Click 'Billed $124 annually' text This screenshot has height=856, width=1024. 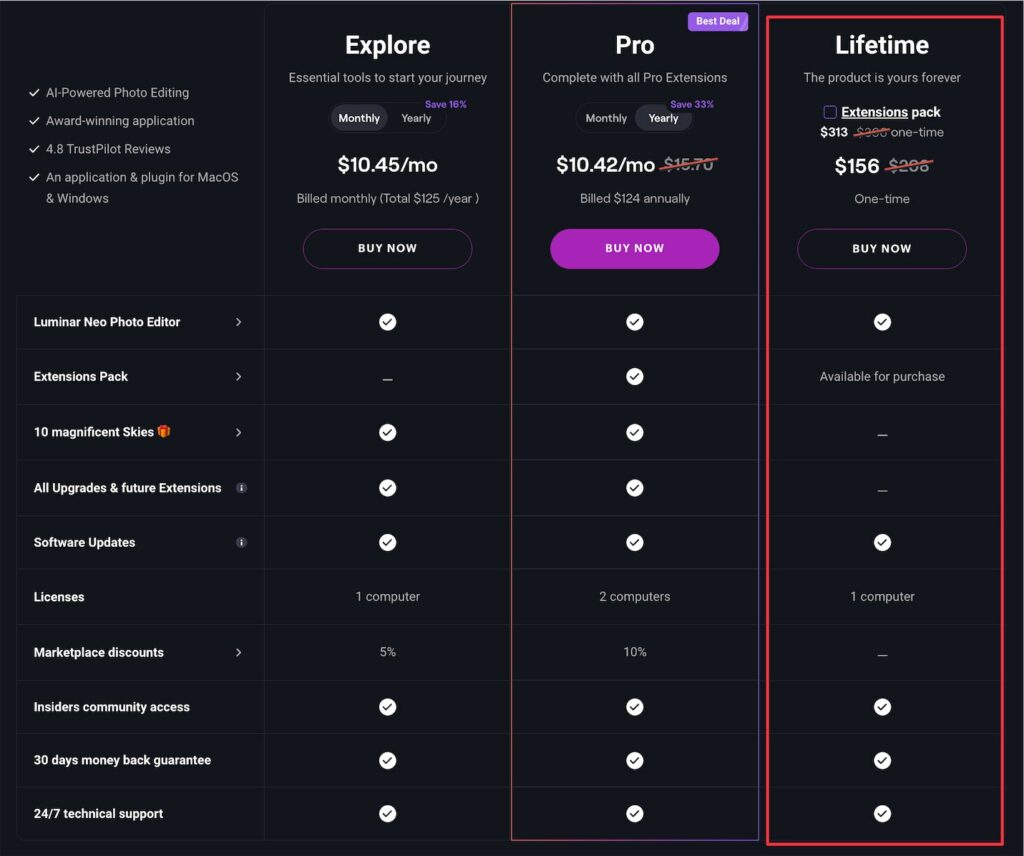(x=635, y=198)
